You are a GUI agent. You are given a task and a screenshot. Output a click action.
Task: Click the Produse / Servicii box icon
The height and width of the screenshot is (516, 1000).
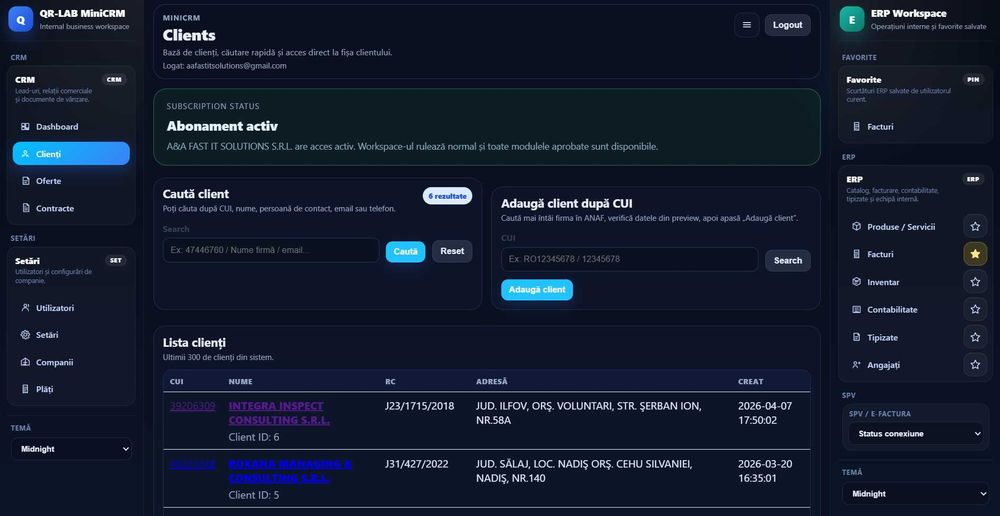(857, 226)
